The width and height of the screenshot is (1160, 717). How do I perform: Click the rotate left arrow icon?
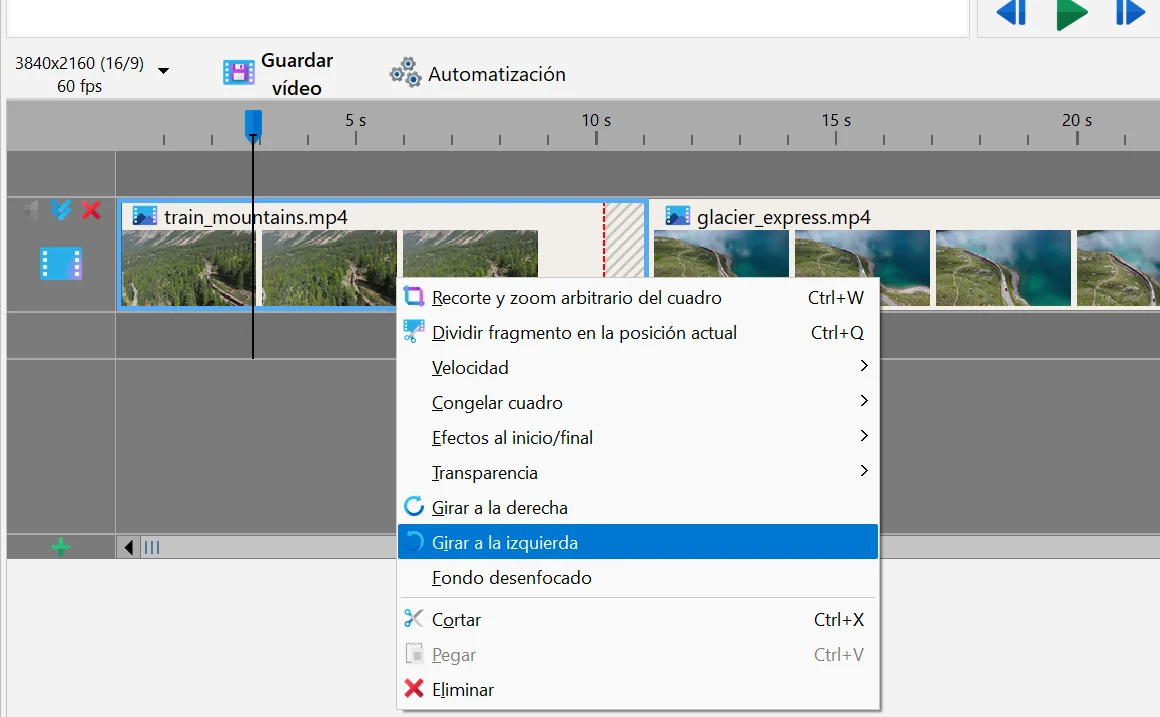pyautogui.click(x=414, y=541)
